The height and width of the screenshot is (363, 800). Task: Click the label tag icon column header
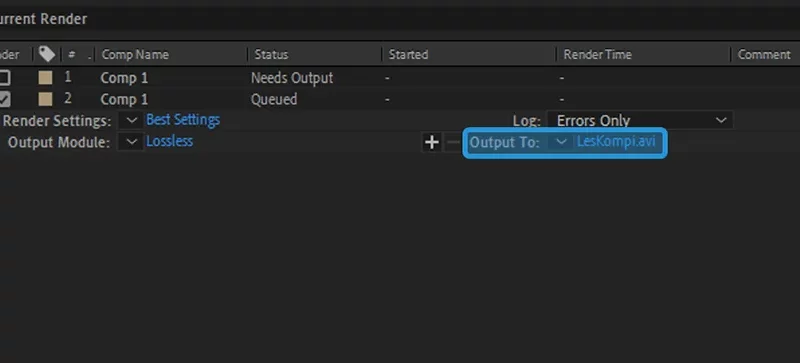(x=46, y=54)
